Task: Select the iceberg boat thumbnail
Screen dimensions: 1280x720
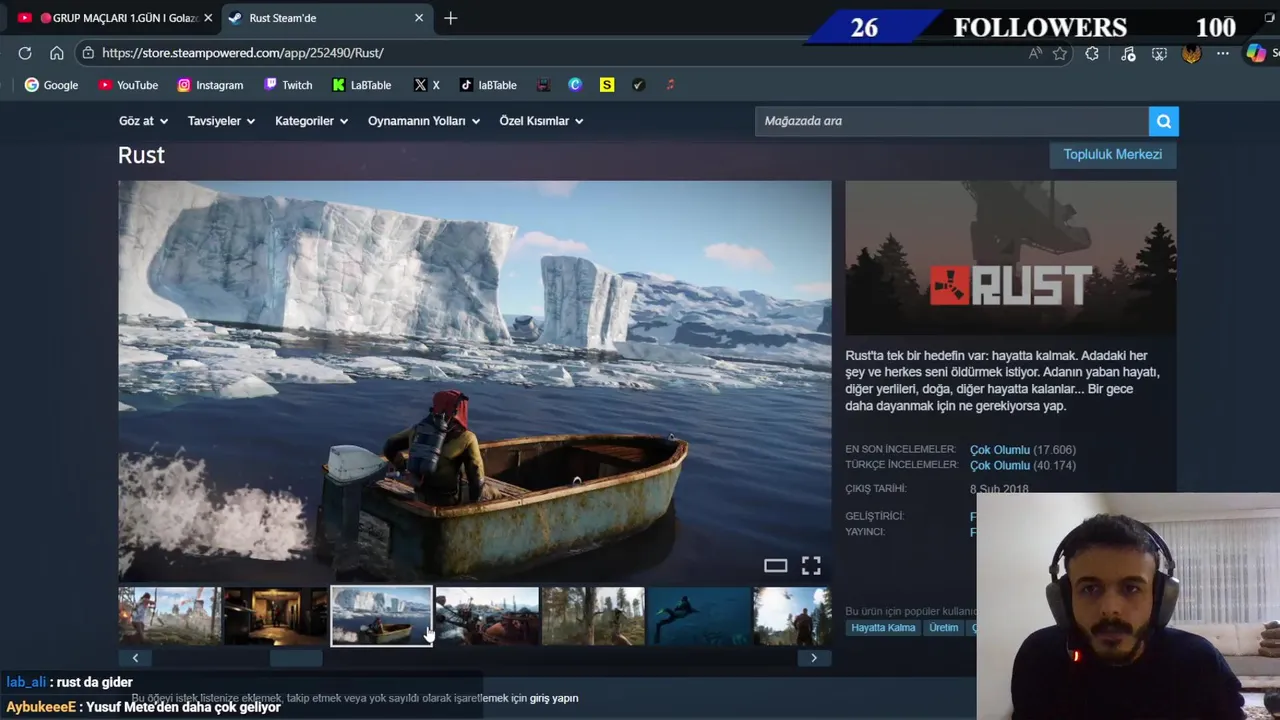Action: (x=381, y=616)
